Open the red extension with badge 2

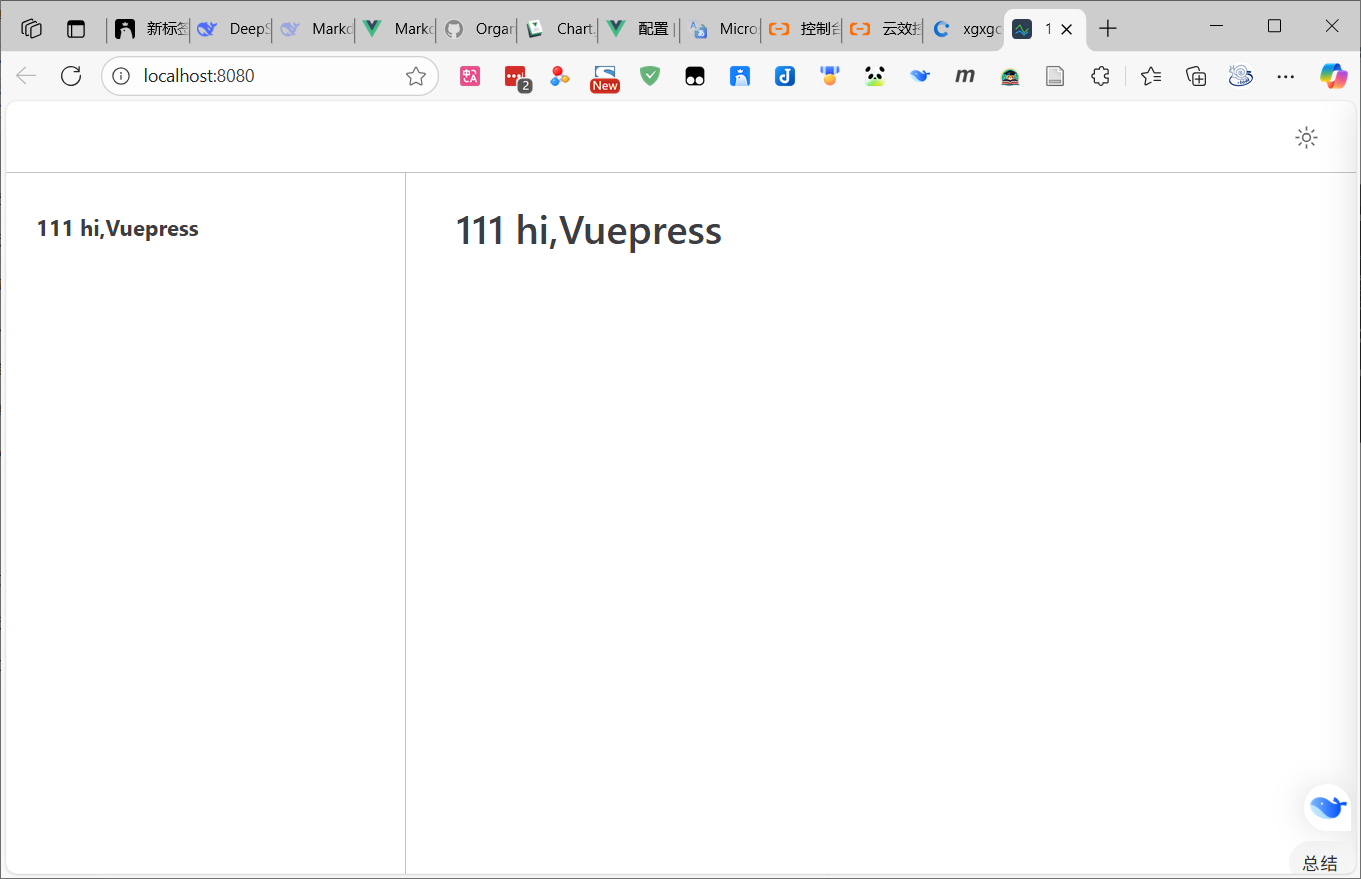point(516,77)
